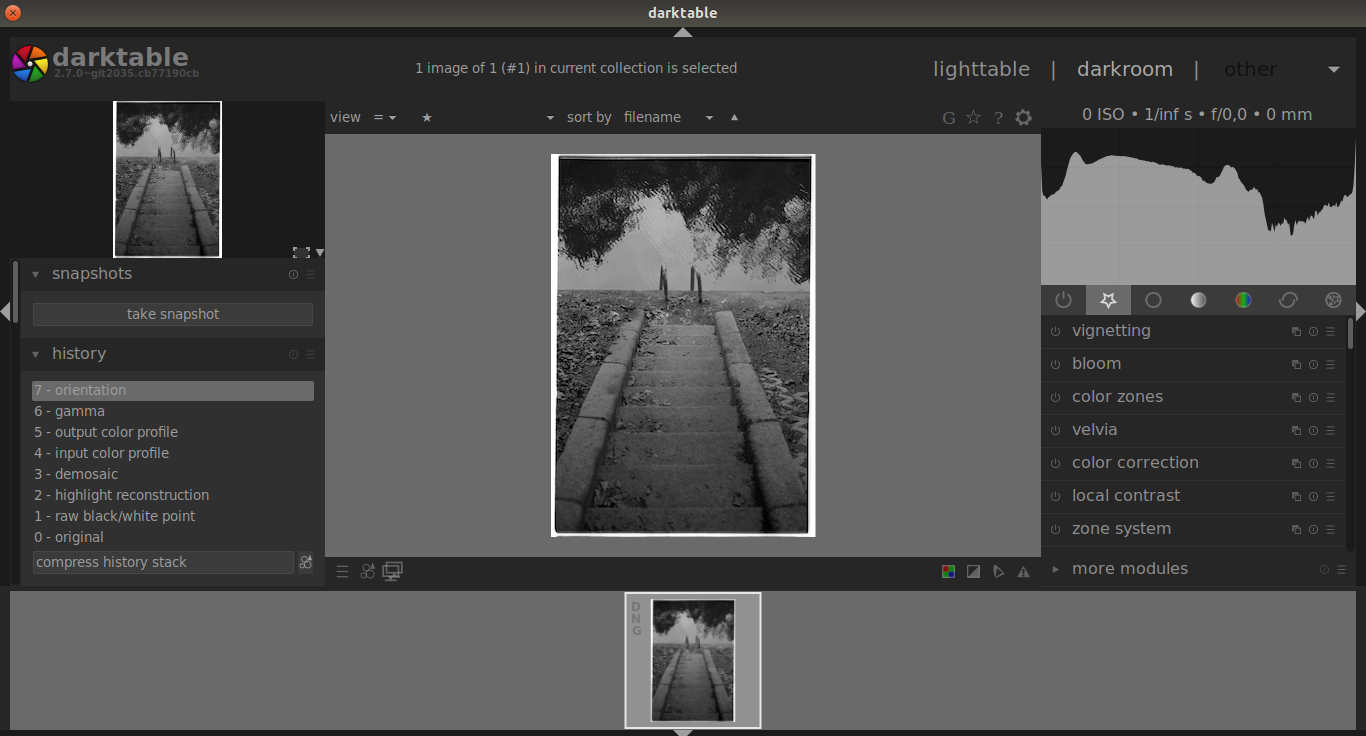Open quick presets menu below image
The width and height of the screenshot is (1366, 736).
(x=342, y=572)
